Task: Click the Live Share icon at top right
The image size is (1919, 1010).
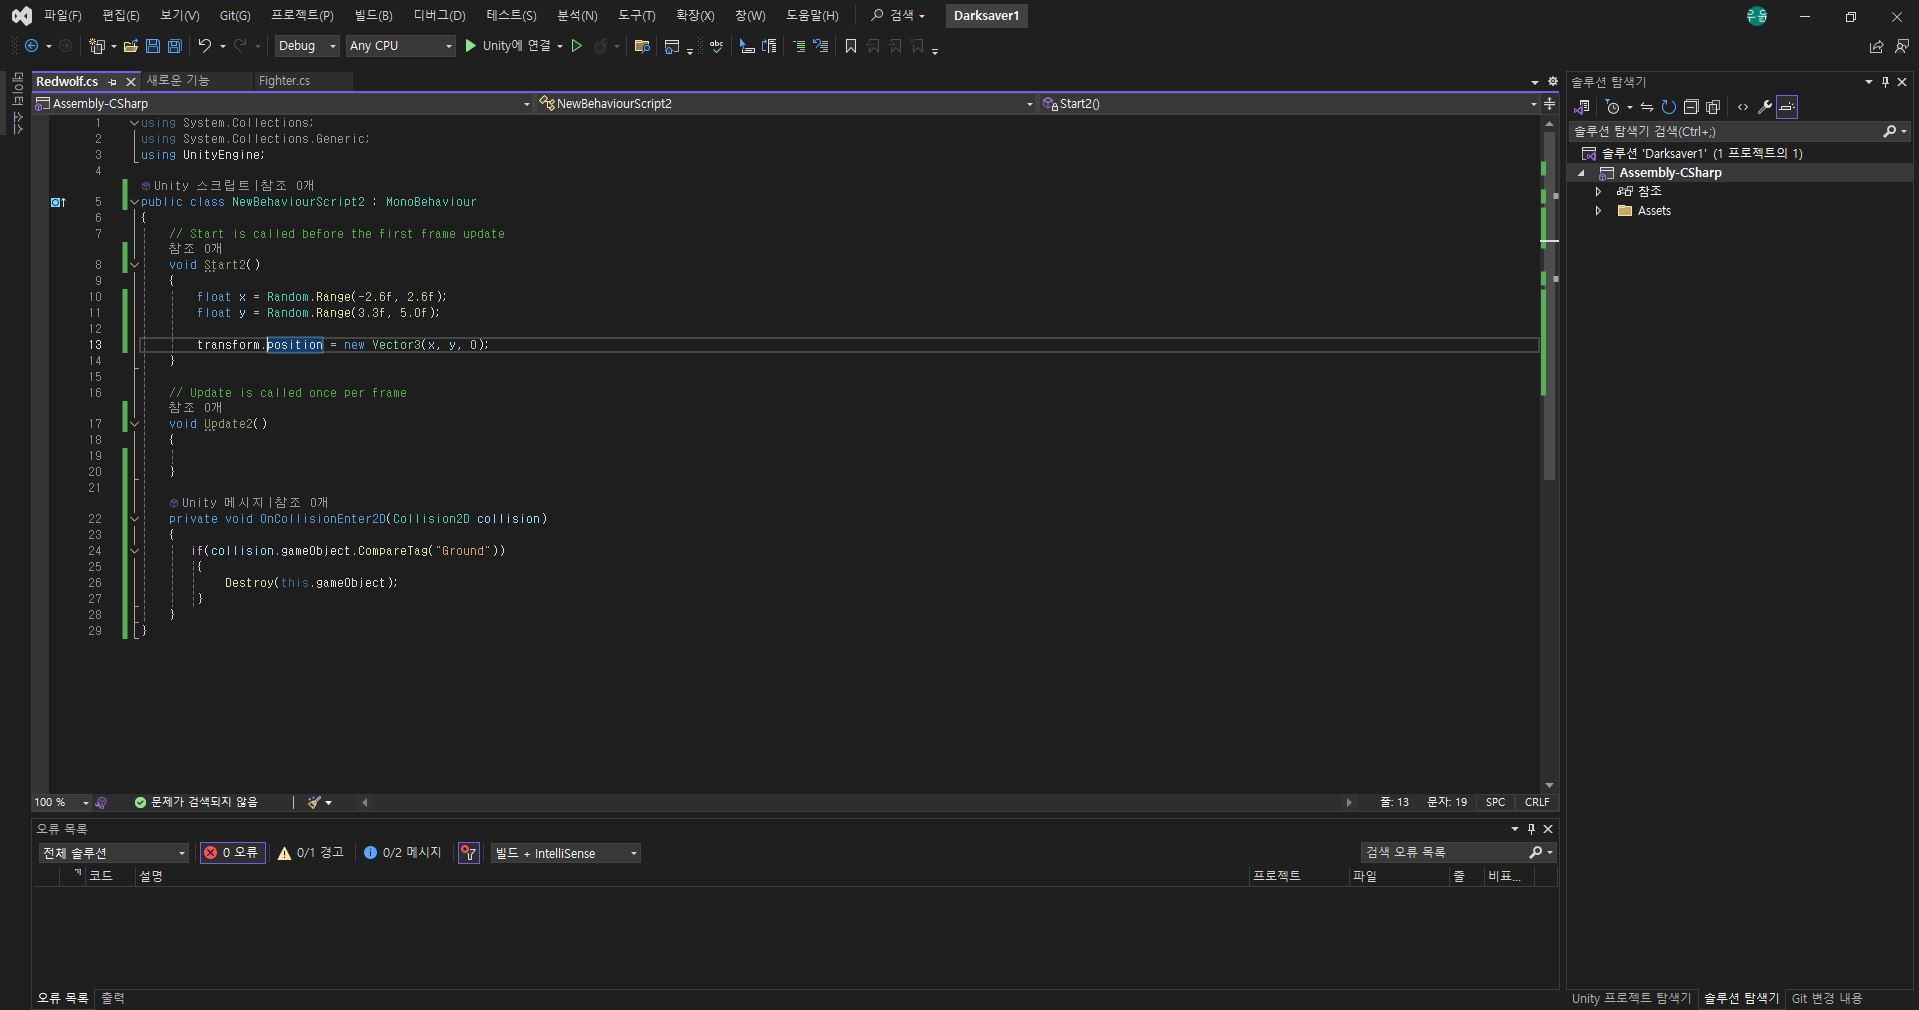Action: click(1876, 46)
